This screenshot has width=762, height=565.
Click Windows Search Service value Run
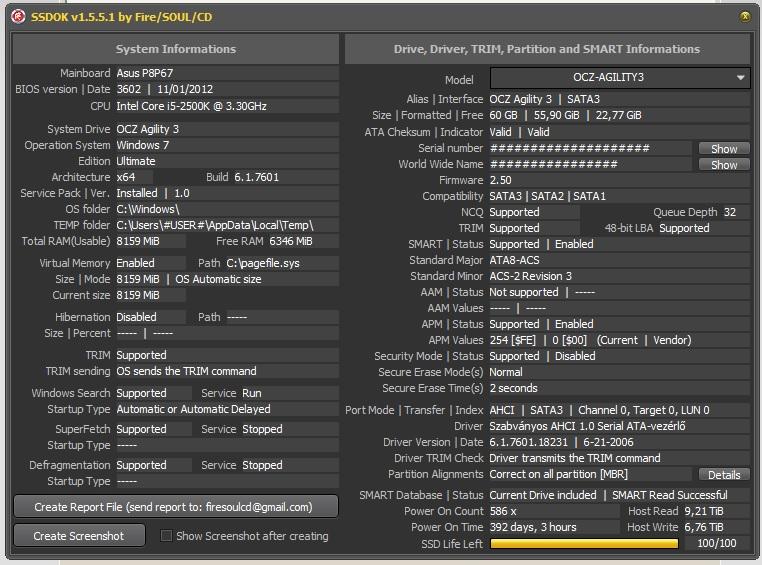[252, 393]
